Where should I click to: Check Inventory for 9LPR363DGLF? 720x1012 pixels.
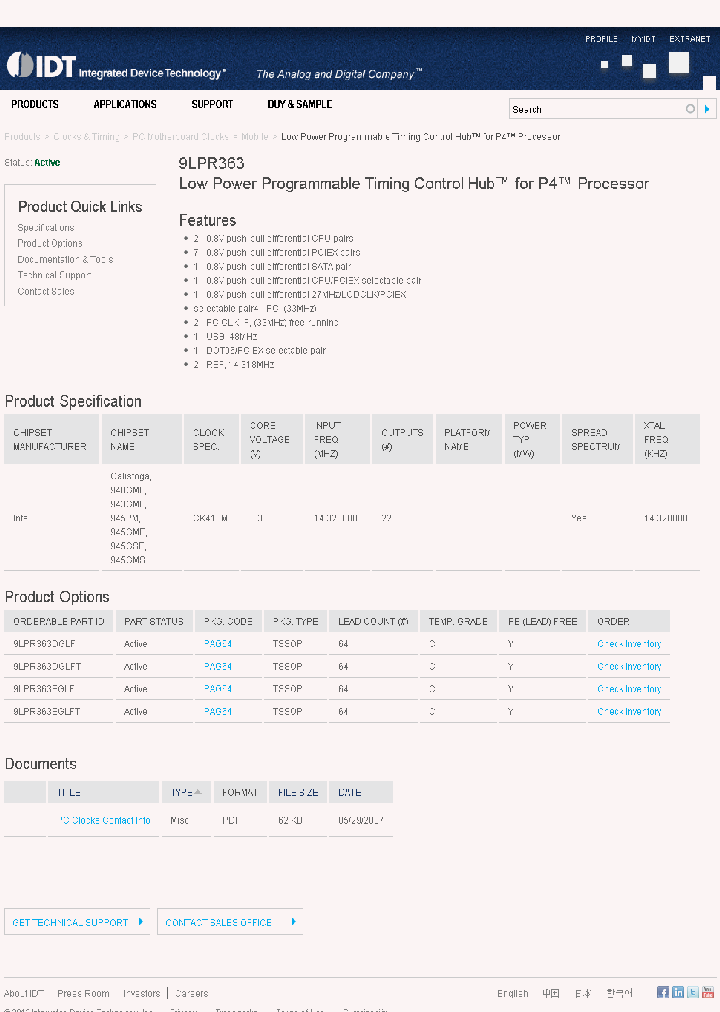pyautogui.click(x=629, y=643)
